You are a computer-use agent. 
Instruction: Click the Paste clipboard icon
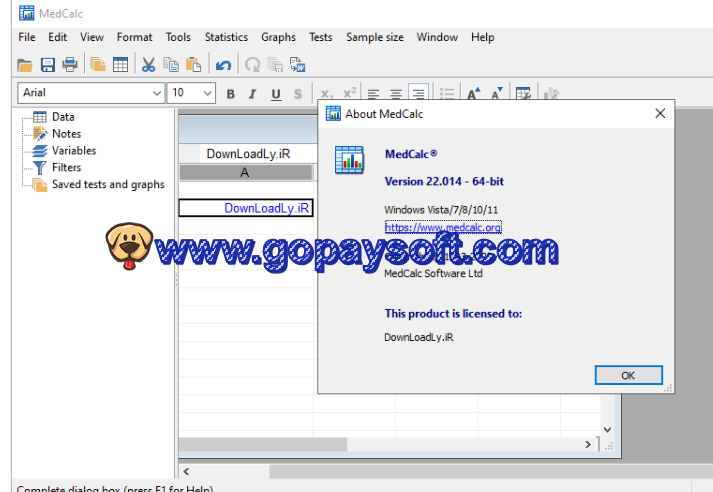coord(194,65)
